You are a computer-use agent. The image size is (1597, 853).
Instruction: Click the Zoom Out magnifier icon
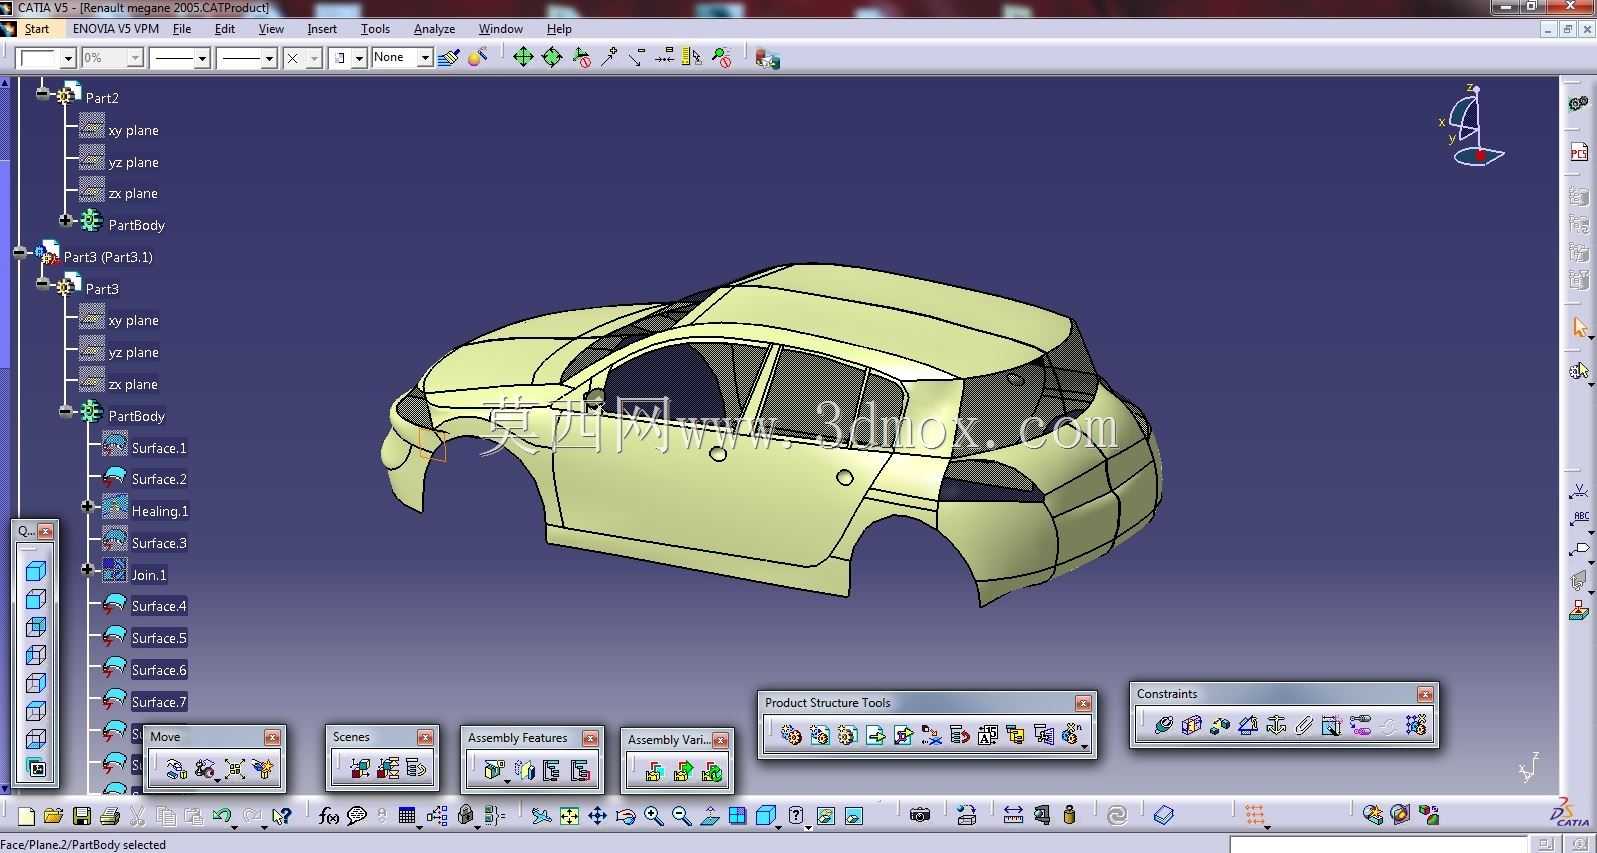(681, 816)
